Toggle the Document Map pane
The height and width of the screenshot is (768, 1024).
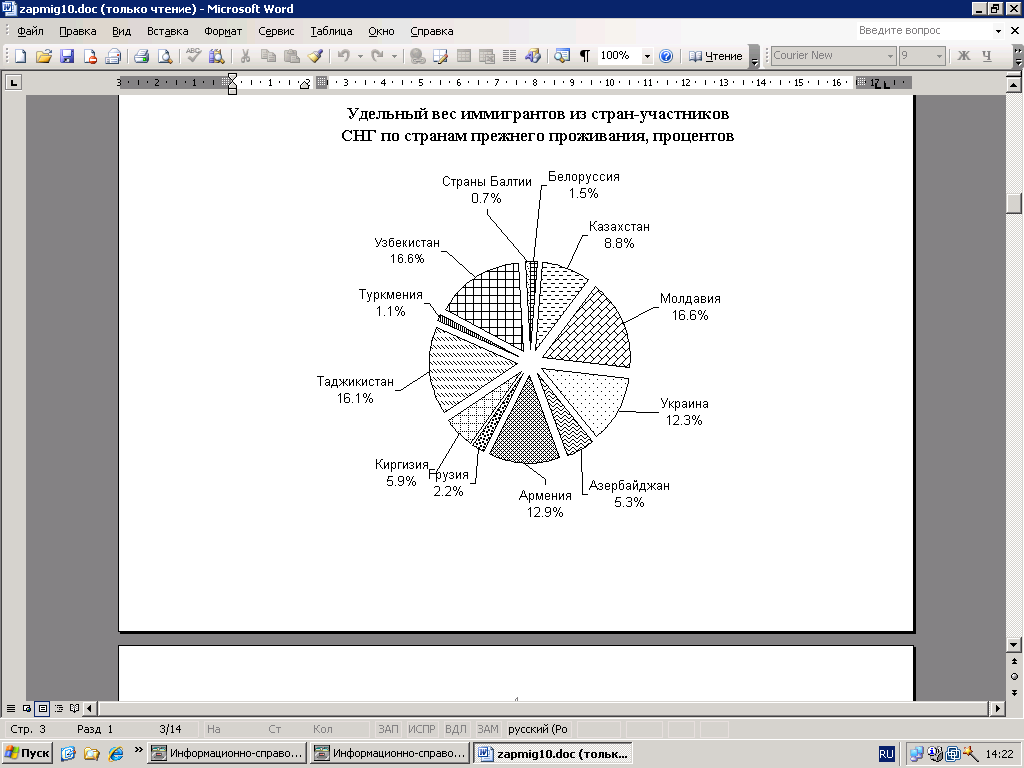(x=562, y=56)
